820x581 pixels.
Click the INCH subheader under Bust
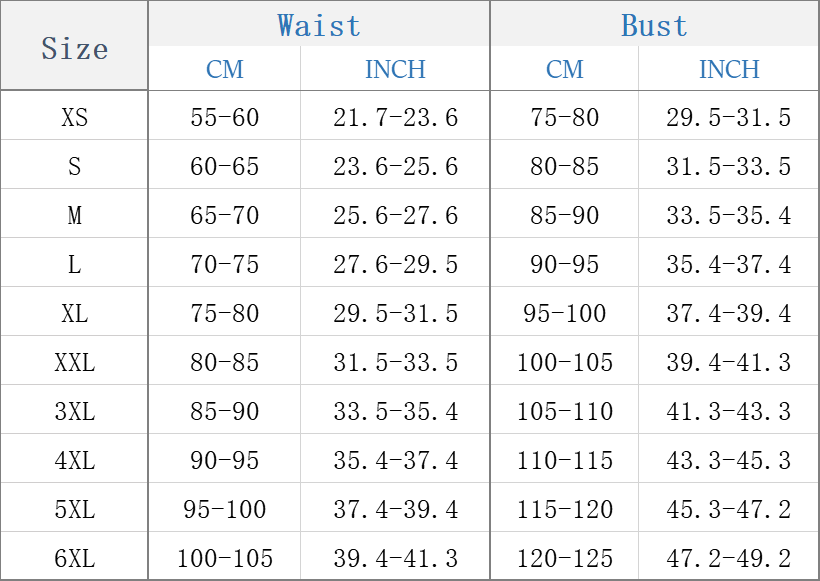pyautogui.click(x=729, y=69)
